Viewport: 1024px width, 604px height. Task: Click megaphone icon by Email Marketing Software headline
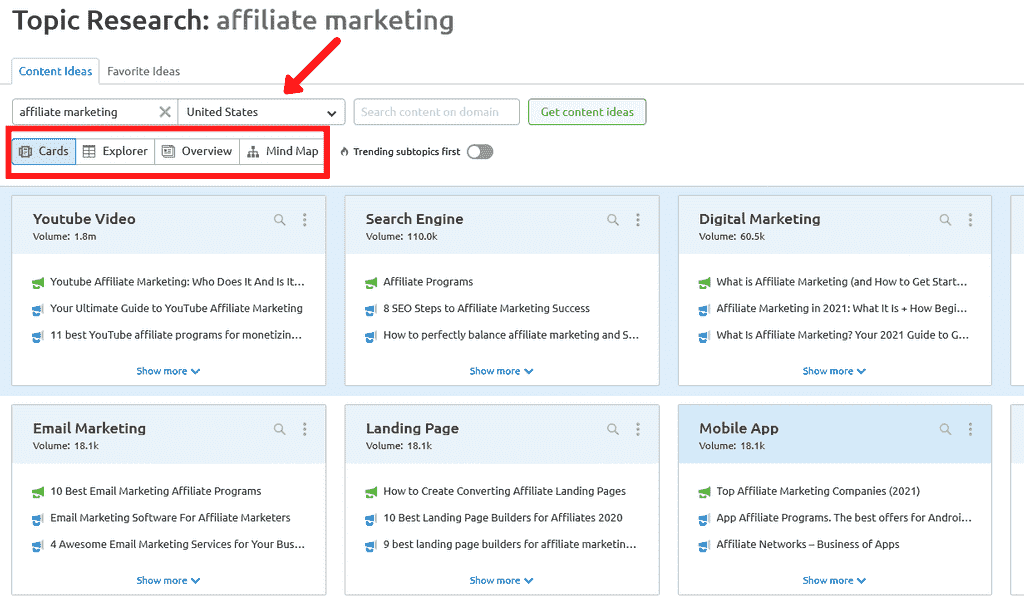[38, 518]
